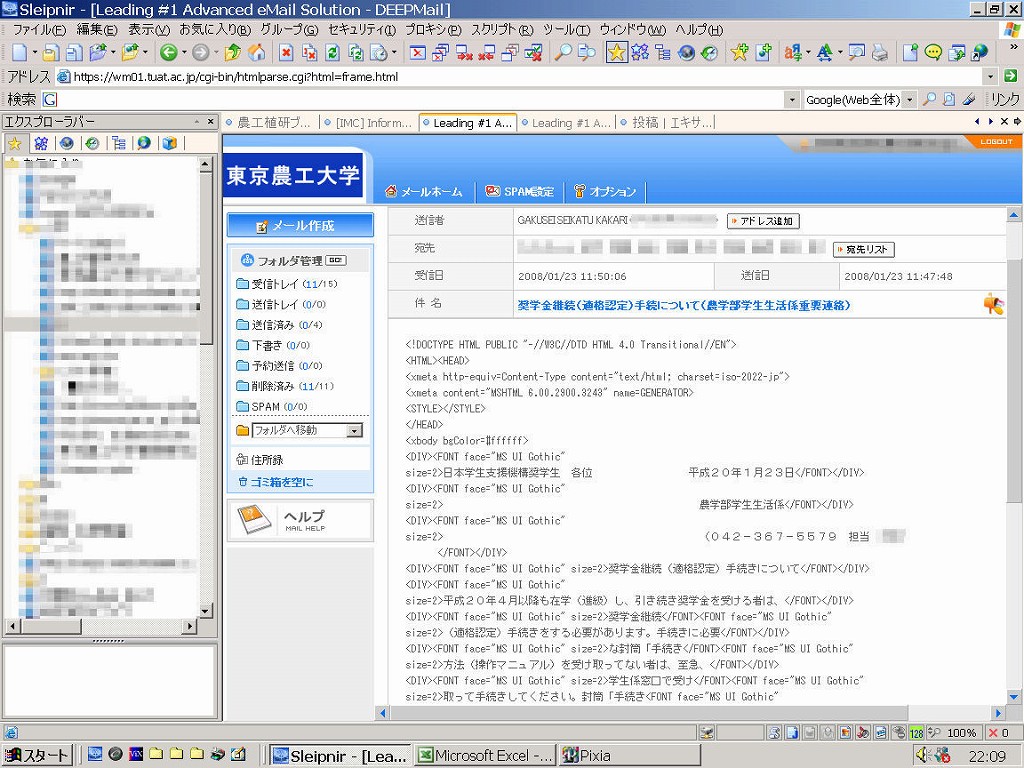Click the character encoding icon
Image resolution: width=1024 pixels, height=768 pixels.
(x=792, y=52)
